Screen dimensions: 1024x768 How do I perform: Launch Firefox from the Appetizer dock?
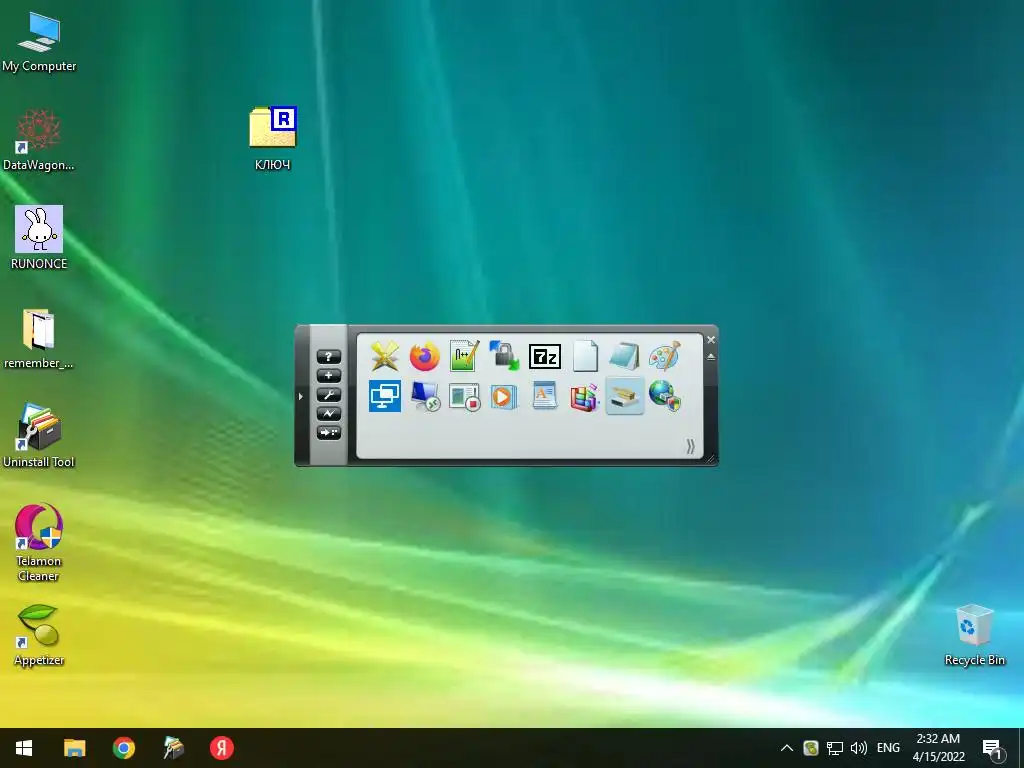(x=424, y=357)
